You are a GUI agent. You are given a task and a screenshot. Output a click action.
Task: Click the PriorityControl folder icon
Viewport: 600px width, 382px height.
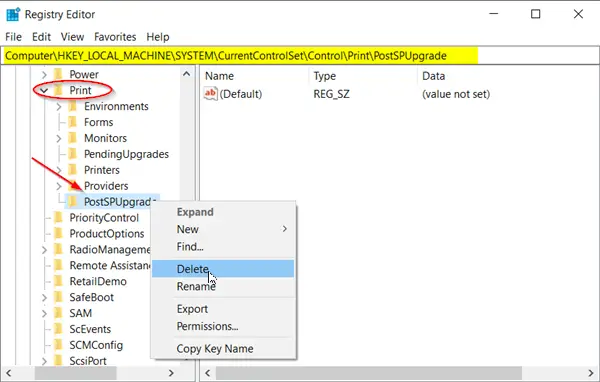[58, 217]
